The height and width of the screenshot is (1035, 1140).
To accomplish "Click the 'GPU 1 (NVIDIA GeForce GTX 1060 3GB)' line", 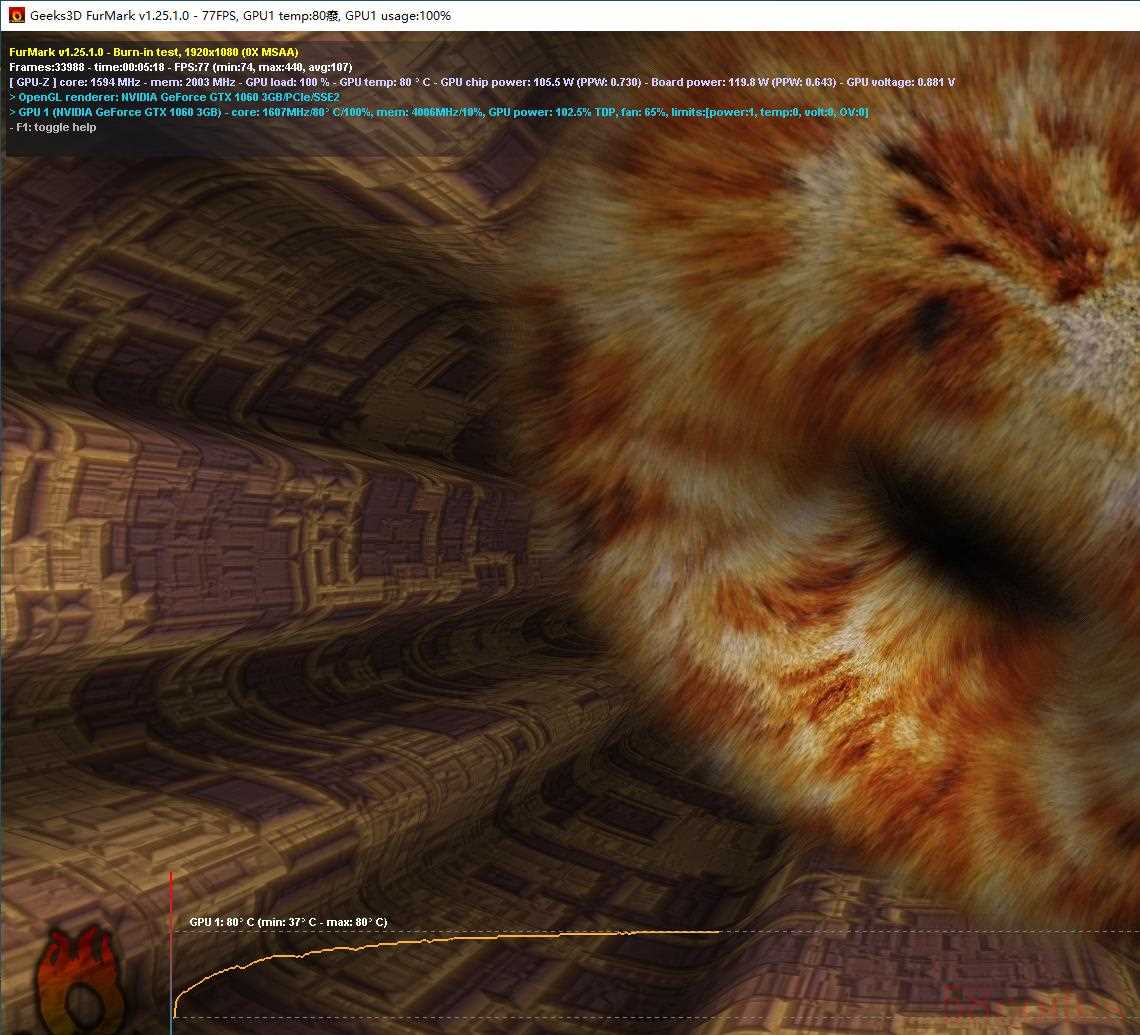I will point(438,112).
